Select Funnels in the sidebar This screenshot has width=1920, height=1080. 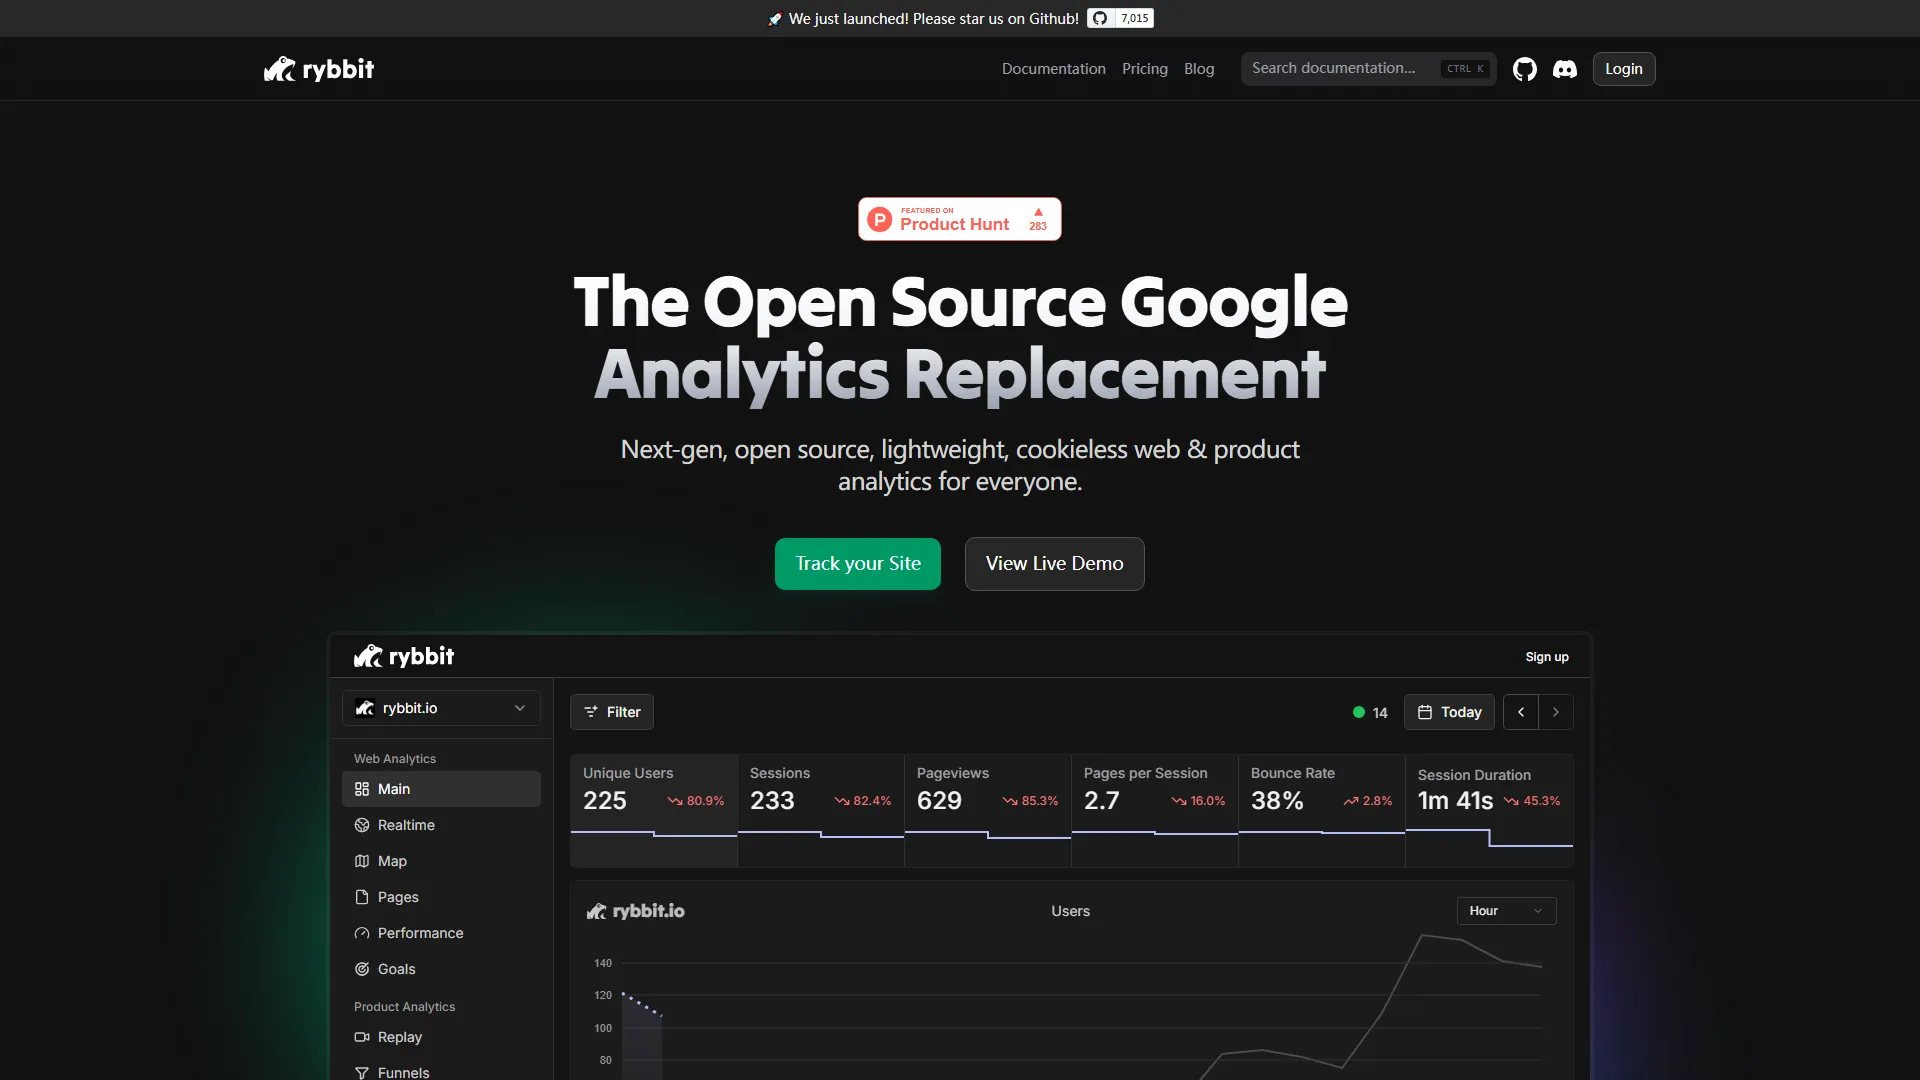tap(404, 1071)
